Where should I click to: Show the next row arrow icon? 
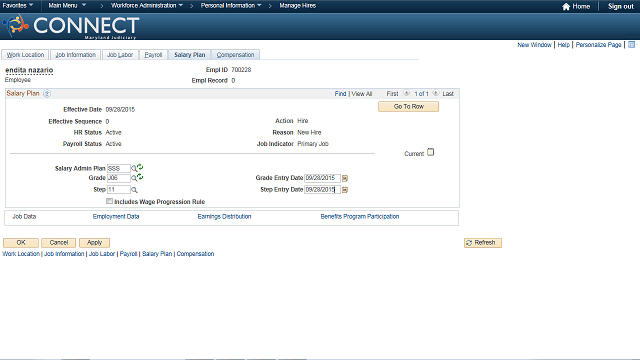[436, 93]
